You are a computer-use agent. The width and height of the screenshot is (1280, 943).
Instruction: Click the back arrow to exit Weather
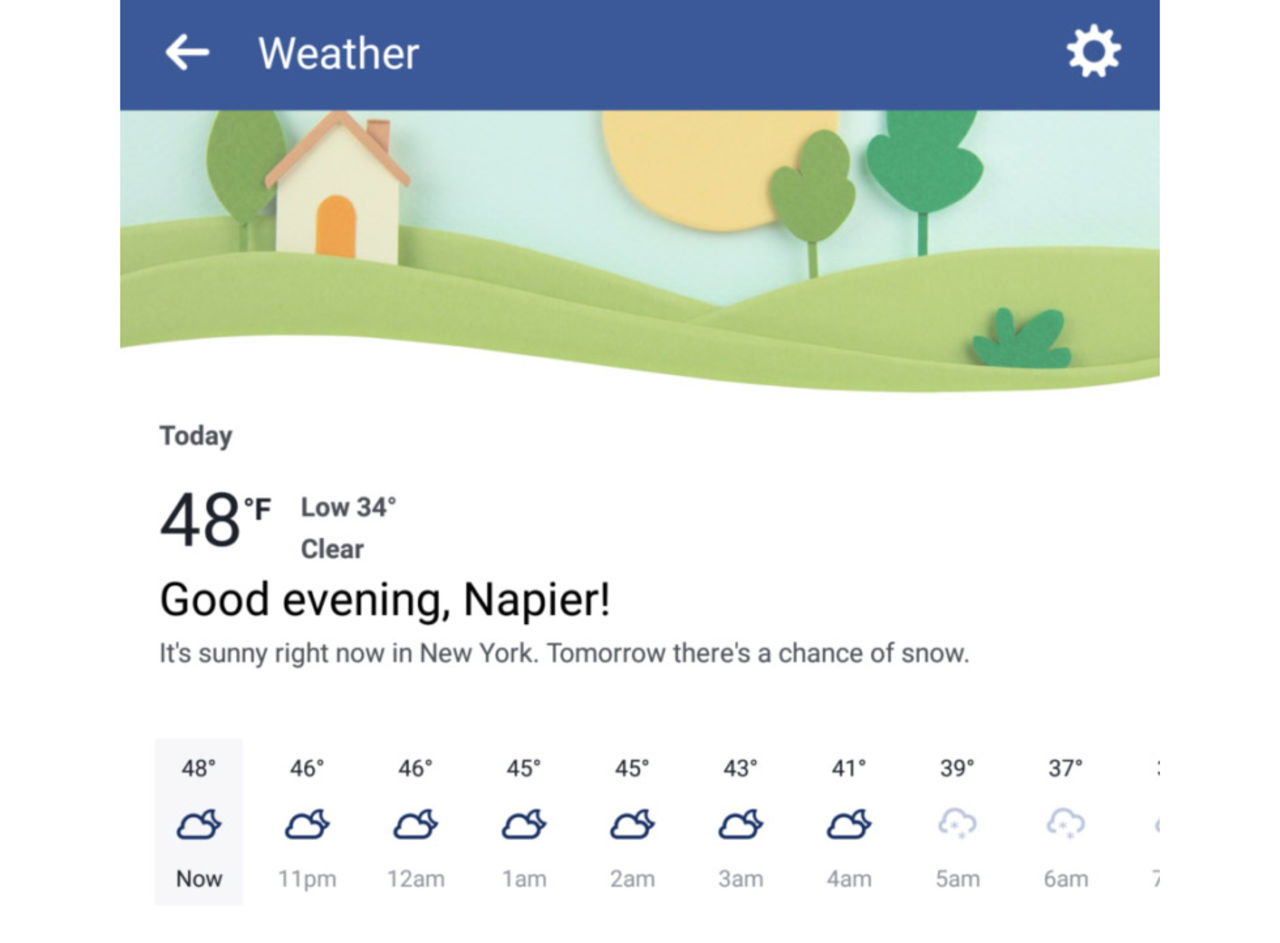point(186,51)
